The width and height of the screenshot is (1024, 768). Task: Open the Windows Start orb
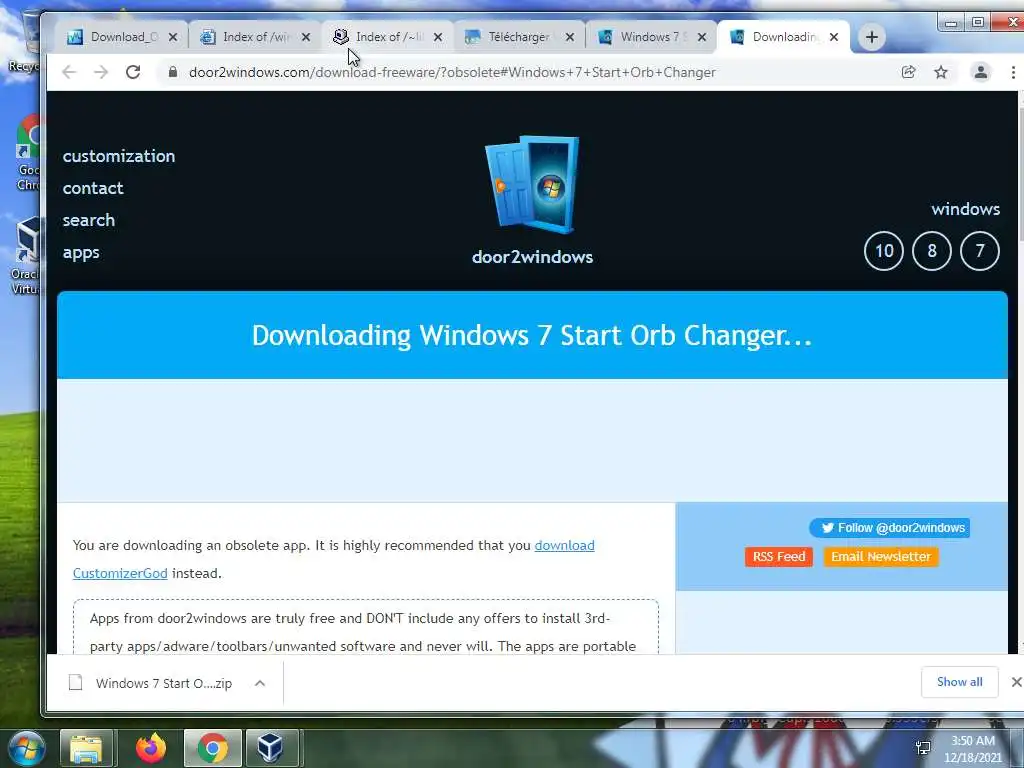pos(25,748)
